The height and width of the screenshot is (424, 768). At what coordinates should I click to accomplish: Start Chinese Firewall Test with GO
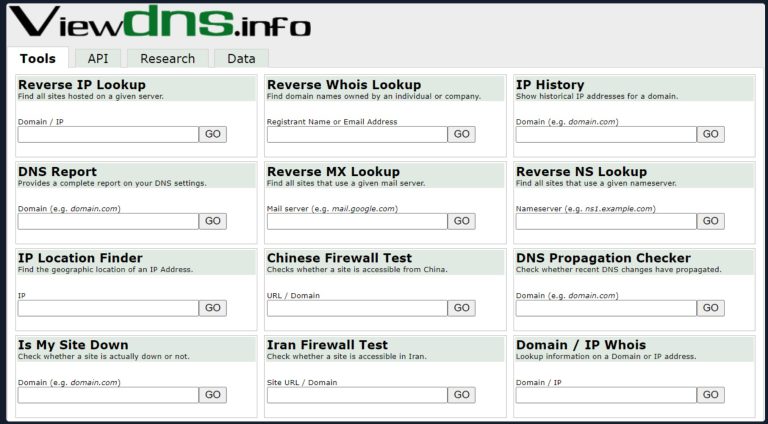[x=461, y=308]
